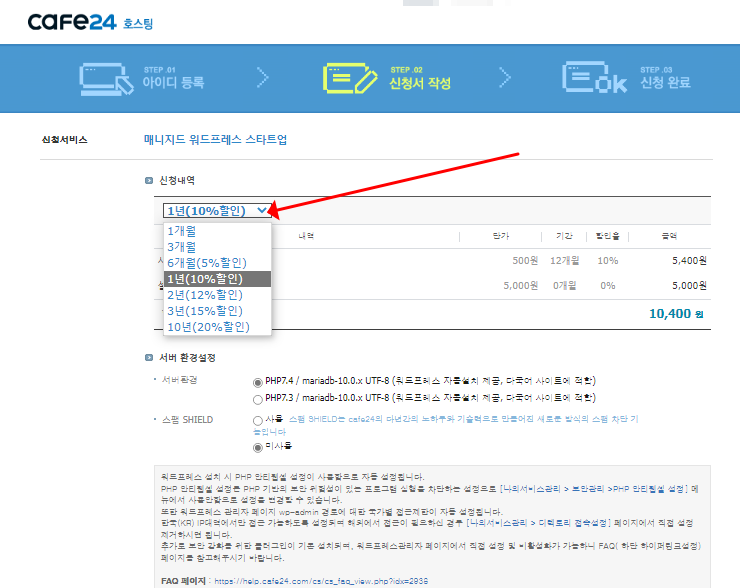
Task: Open the help.cafe24.com FAQ page URL
Action: (321, 581)
